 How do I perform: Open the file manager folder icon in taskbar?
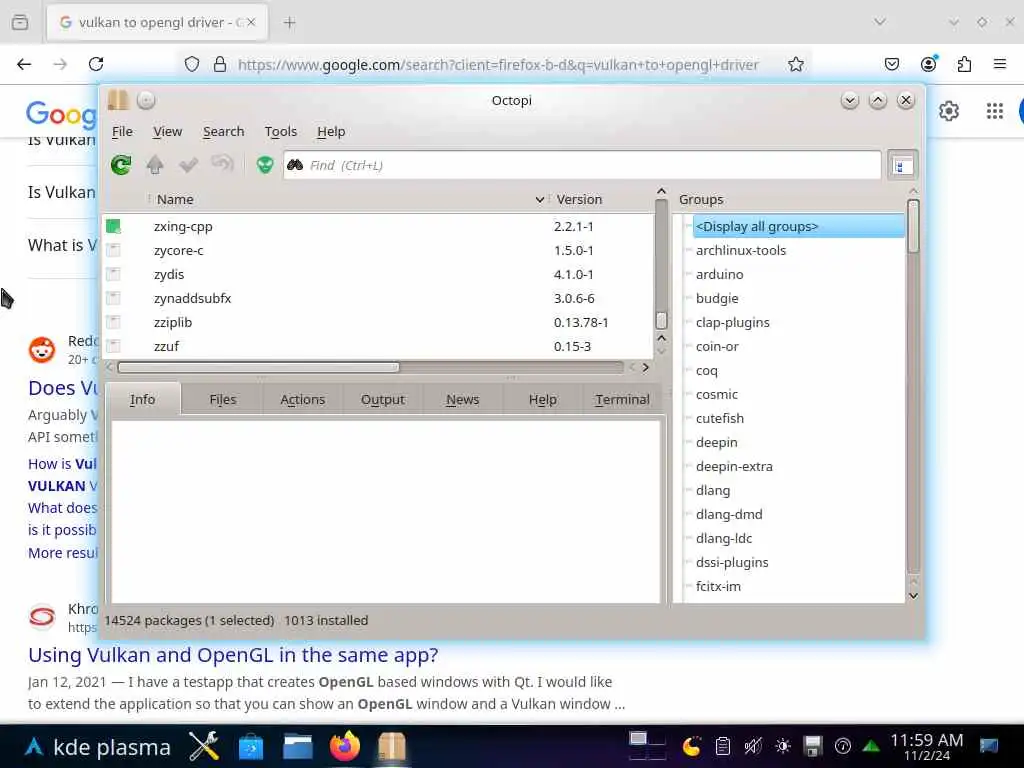[x=298, y=746]
